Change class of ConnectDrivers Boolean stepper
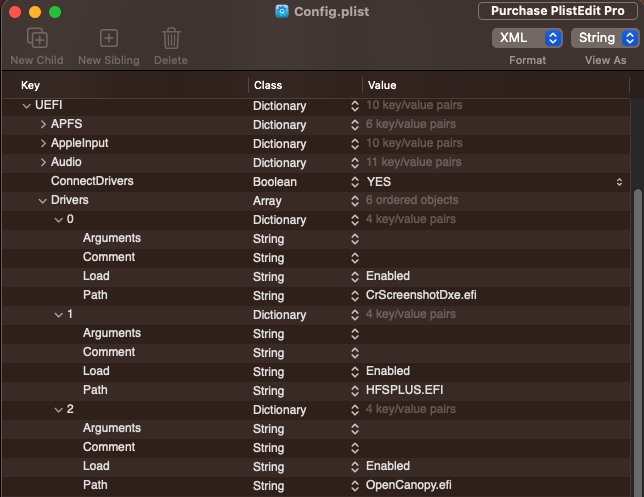 [x=355, y=182]
